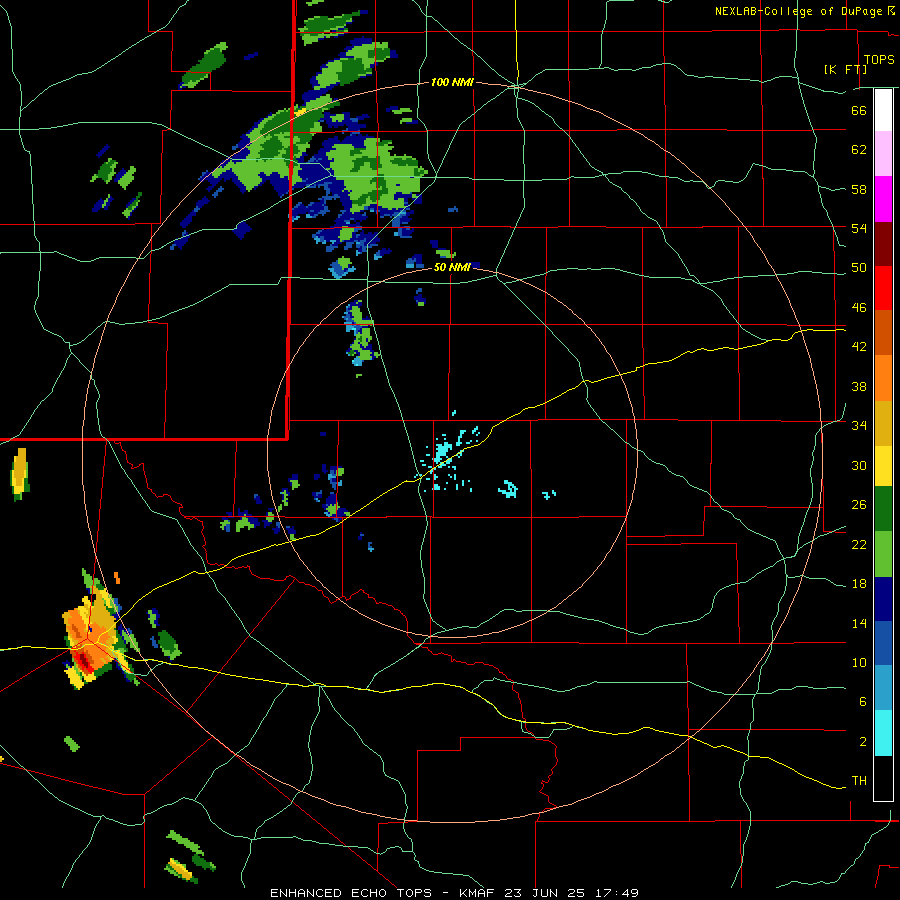Click the TH legend label
The image size is (900, 900).
click(859, 781)
